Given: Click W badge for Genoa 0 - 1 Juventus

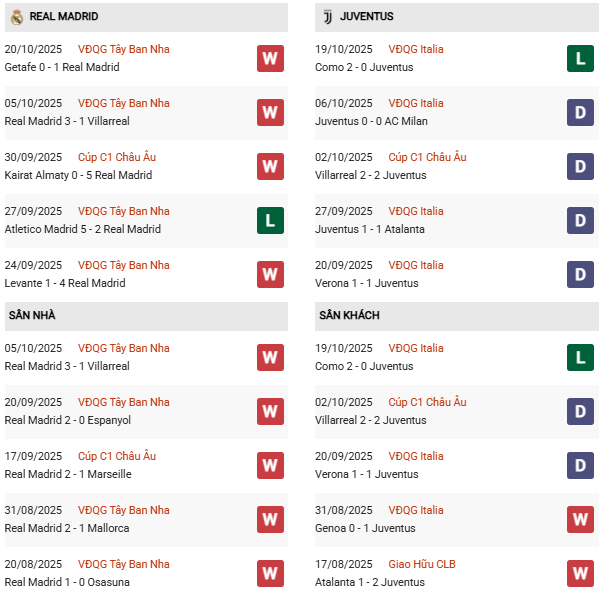Looking at the screenshot, I should [580, 519].
